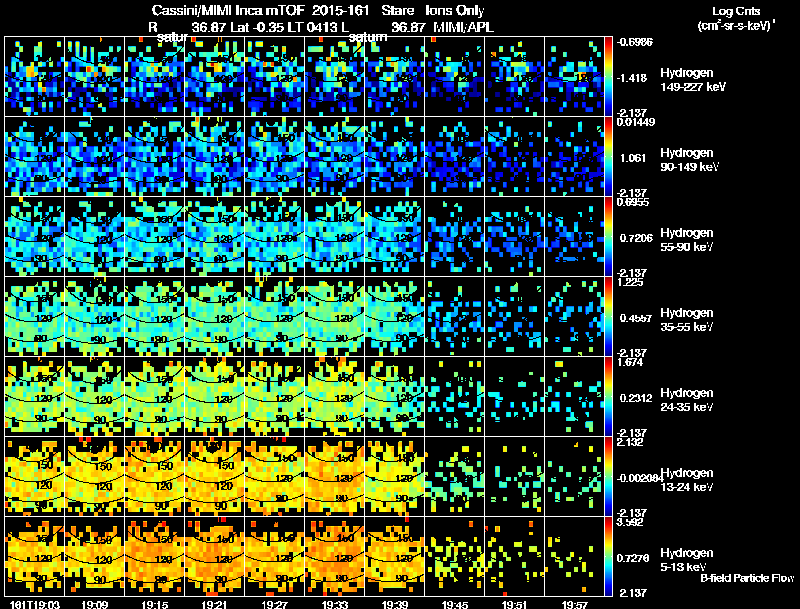Screen dimensions: 800x609
Task: Click the color bar for the 55-90 keV row
Action: [x=608, y=237]
